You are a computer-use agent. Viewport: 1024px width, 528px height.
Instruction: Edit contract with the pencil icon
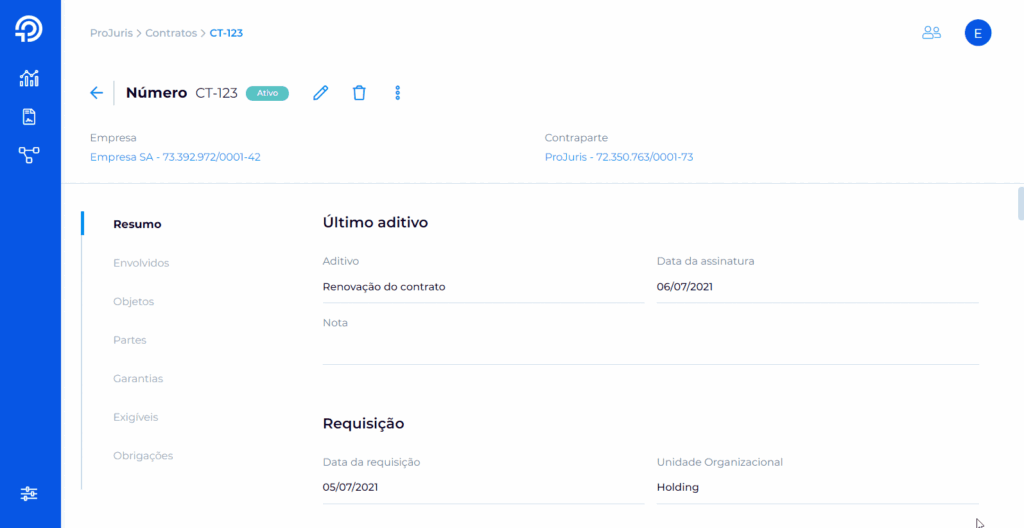click(x=320, y=93)
